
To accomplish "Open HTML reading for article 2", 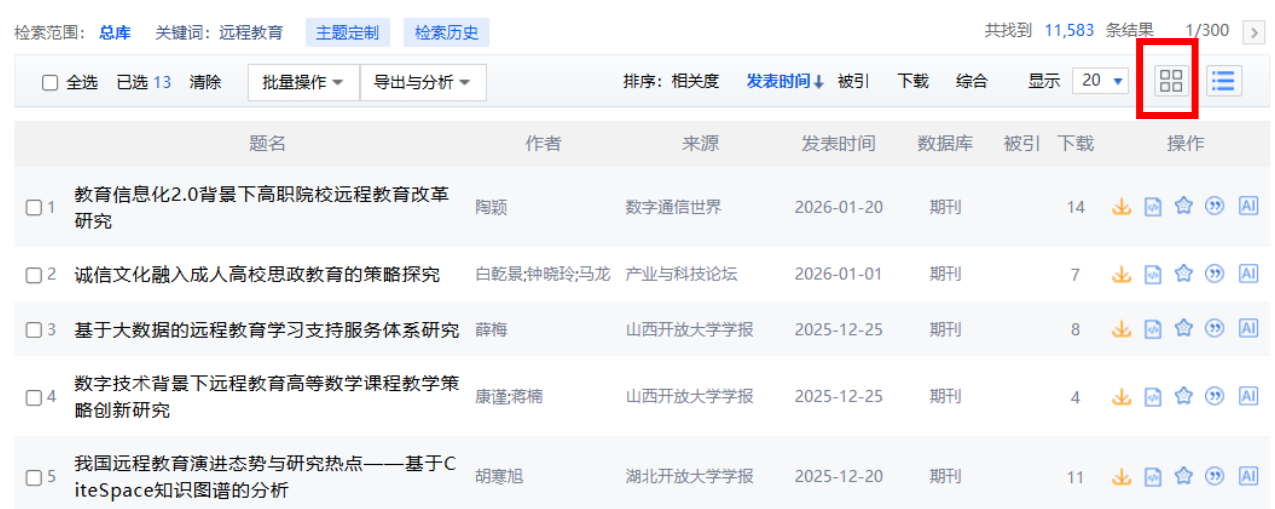I will (1152, 274).
